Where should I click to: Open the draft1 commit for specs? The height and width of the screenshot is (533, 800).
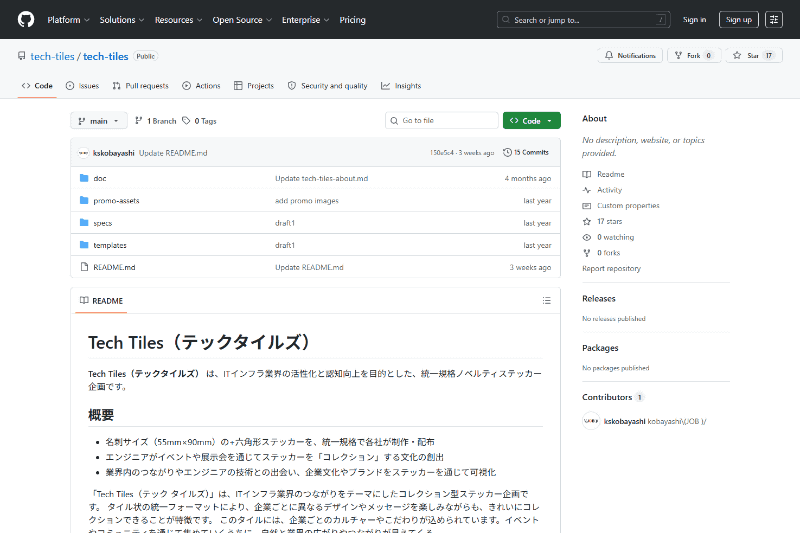point(285,223)
